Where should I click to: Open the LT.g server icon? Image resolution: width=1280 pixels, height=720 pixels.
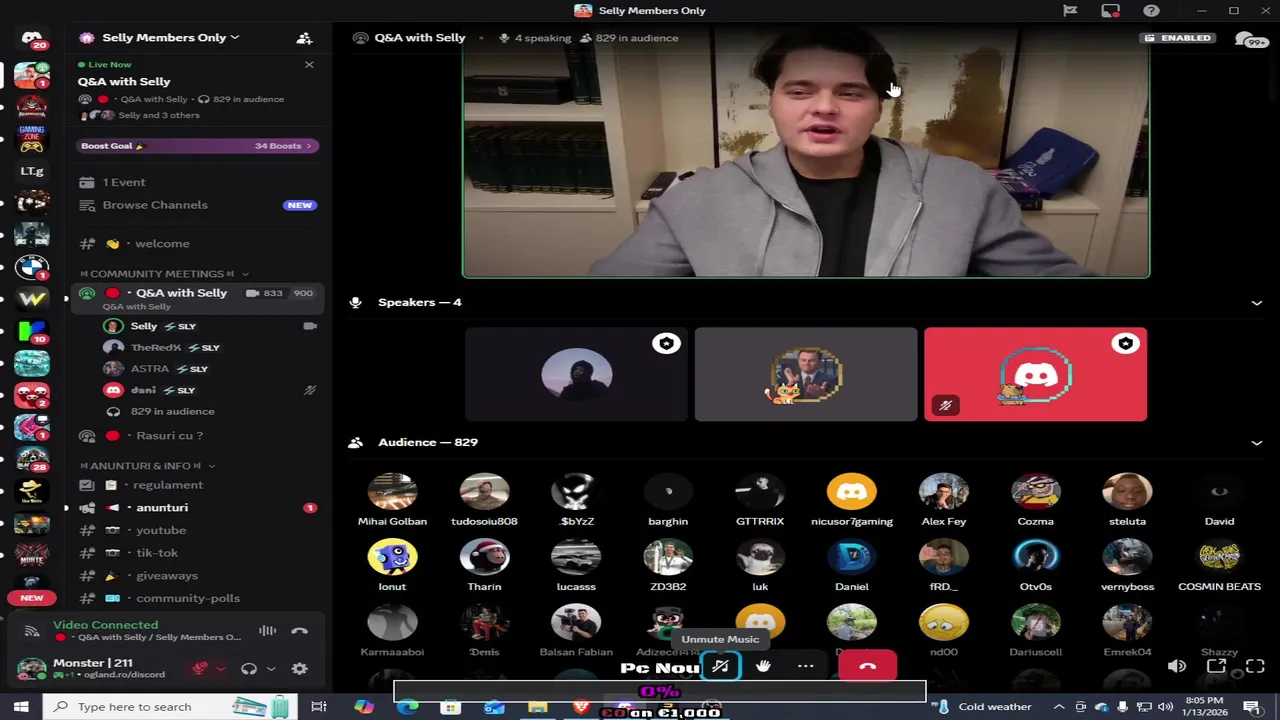coord(32,171)
